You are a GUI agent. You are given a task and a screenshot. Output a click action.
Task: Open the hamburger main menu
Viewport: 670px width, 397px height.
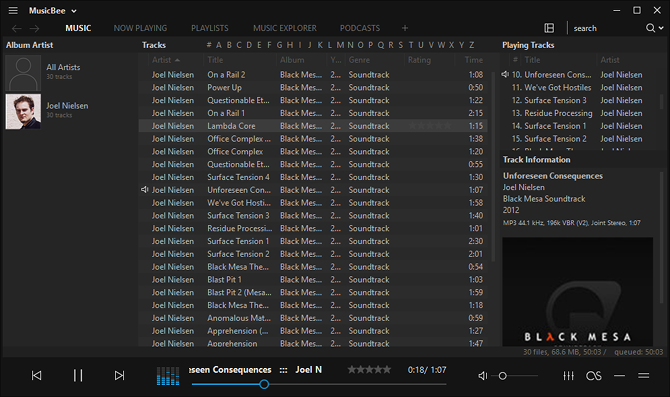pos(13,11)
